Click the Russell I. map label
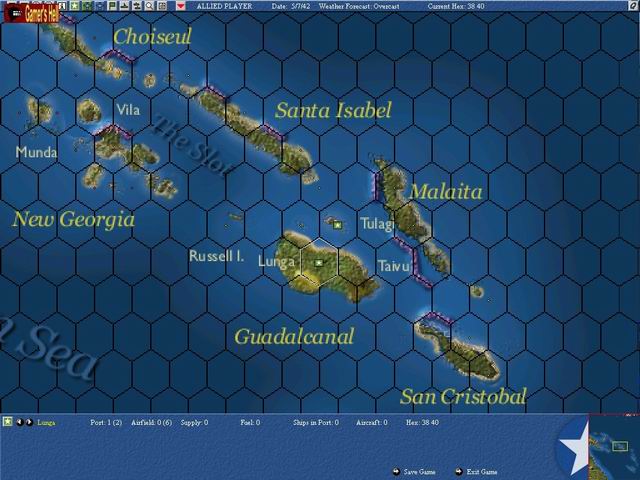This screenshot has height=480, width=640. 216,256
